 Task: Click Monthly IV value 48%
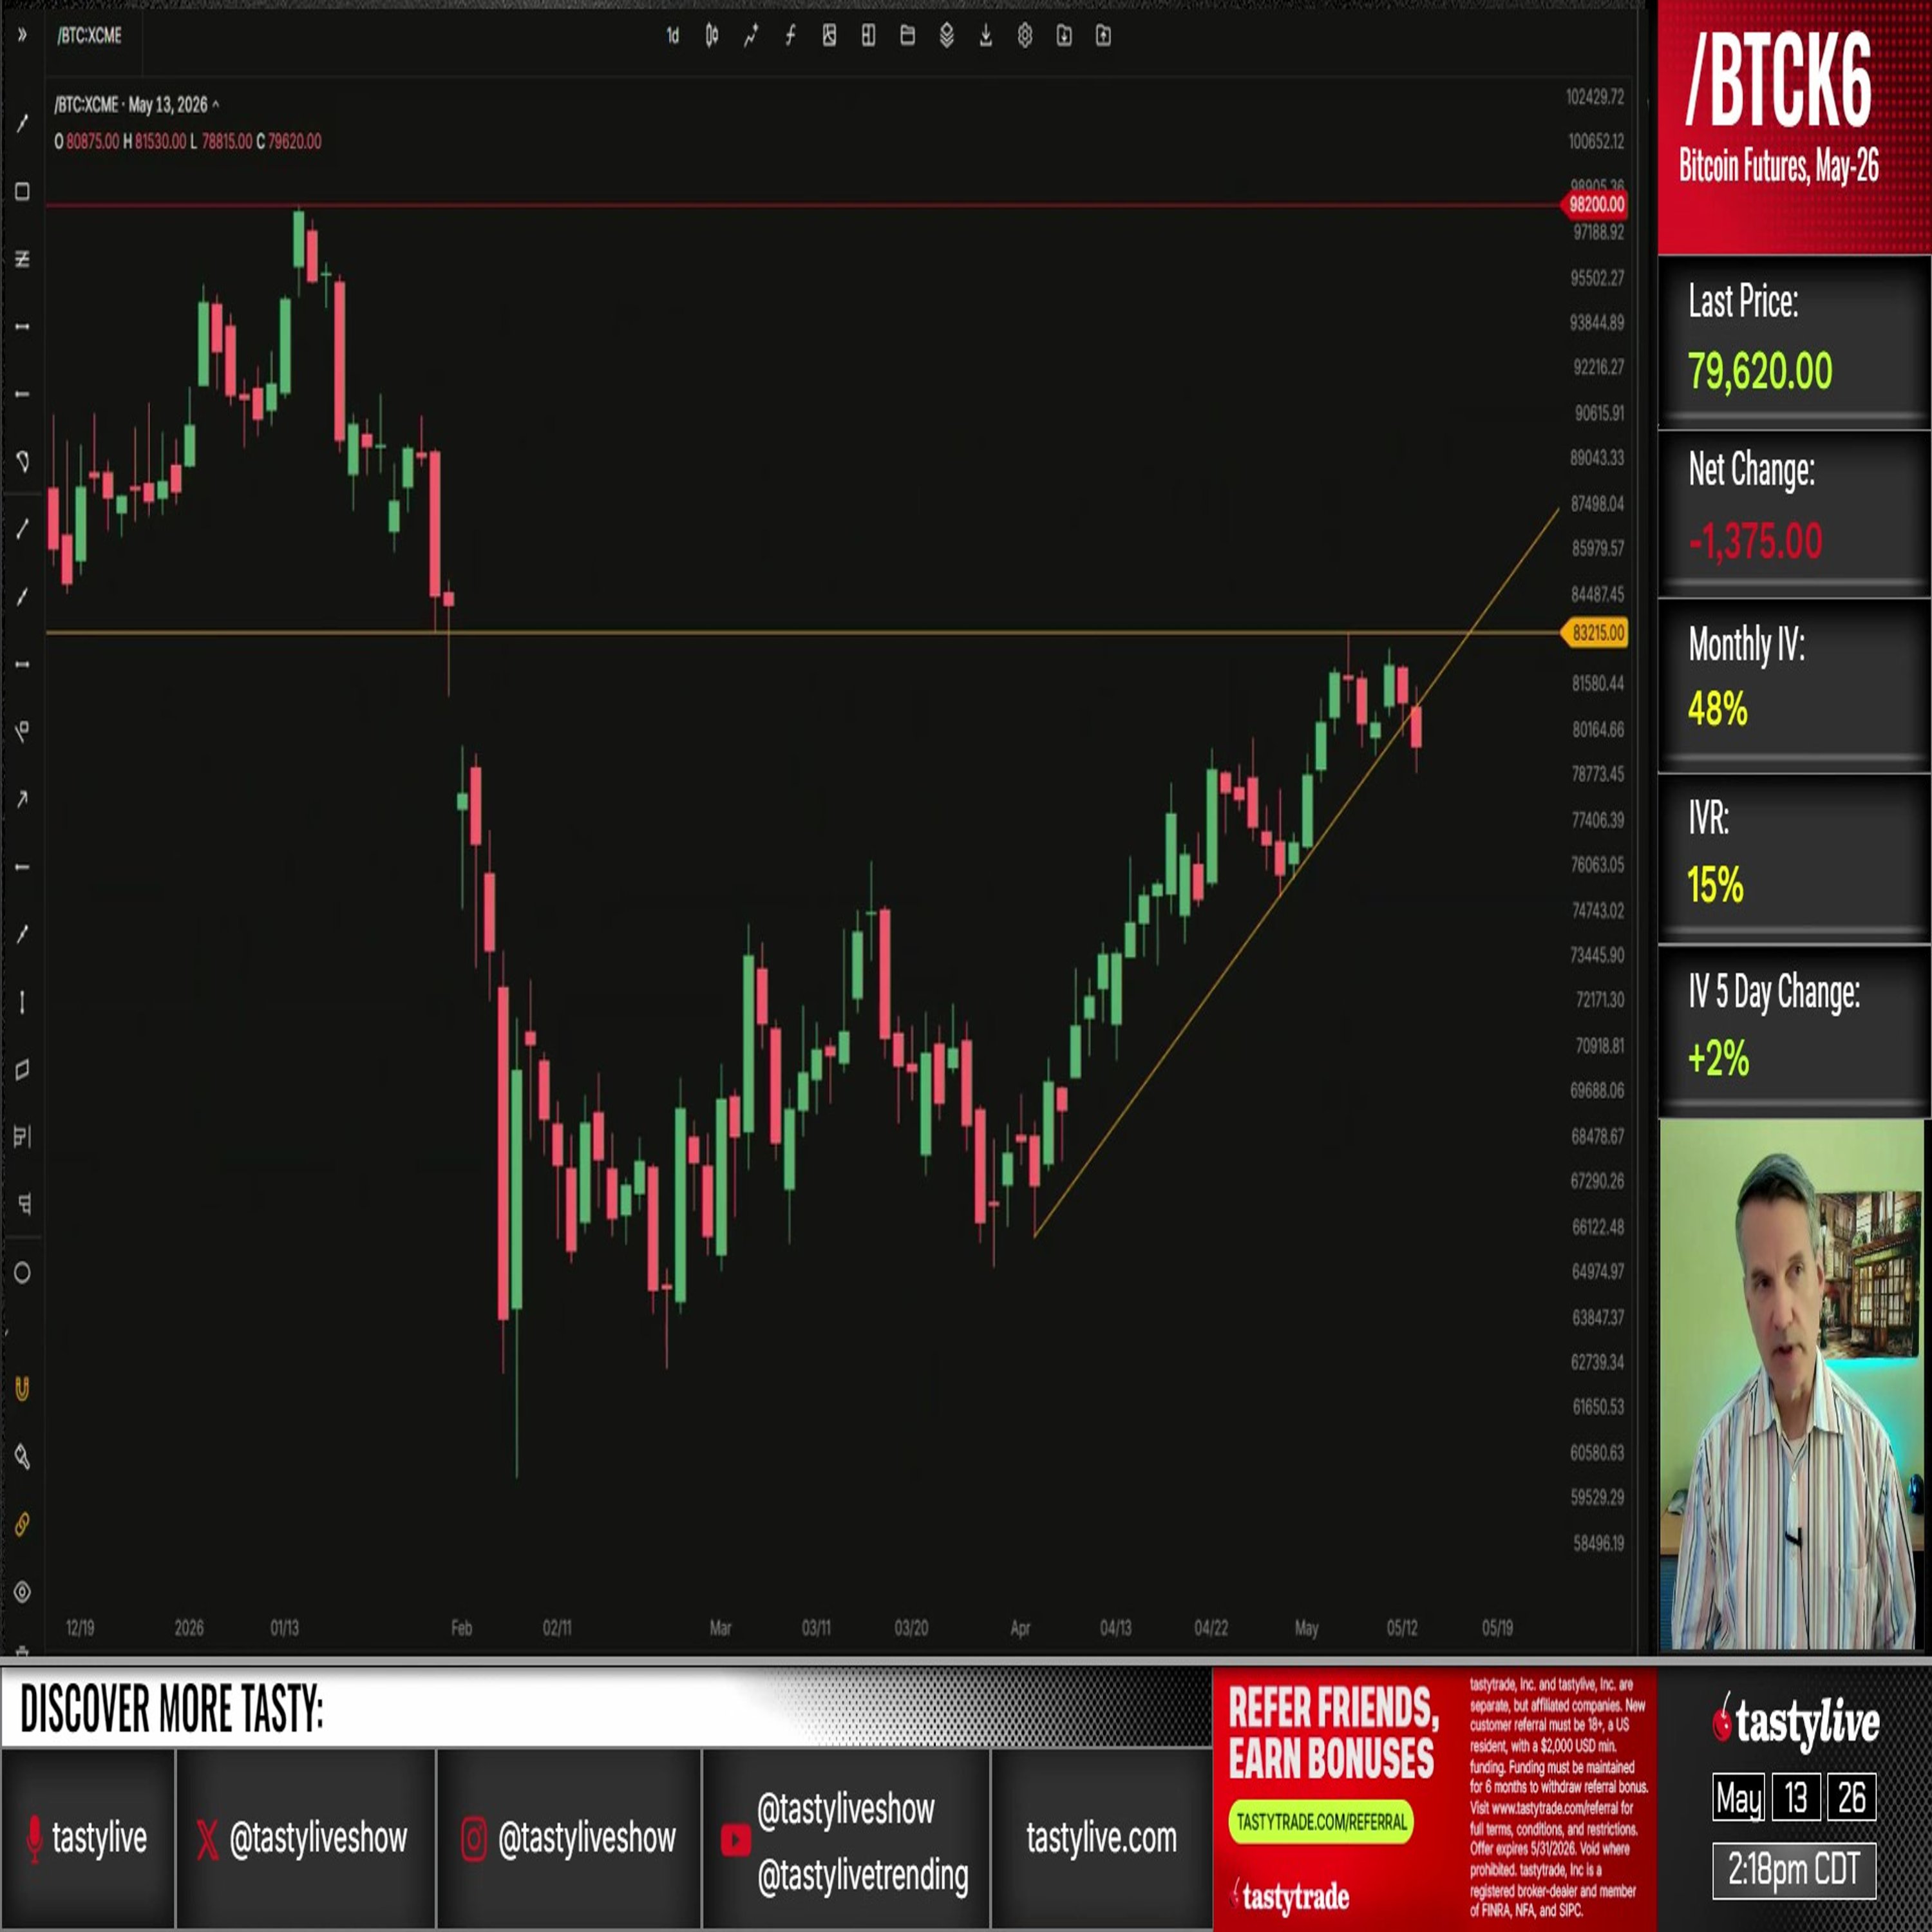pos(1717,709)
